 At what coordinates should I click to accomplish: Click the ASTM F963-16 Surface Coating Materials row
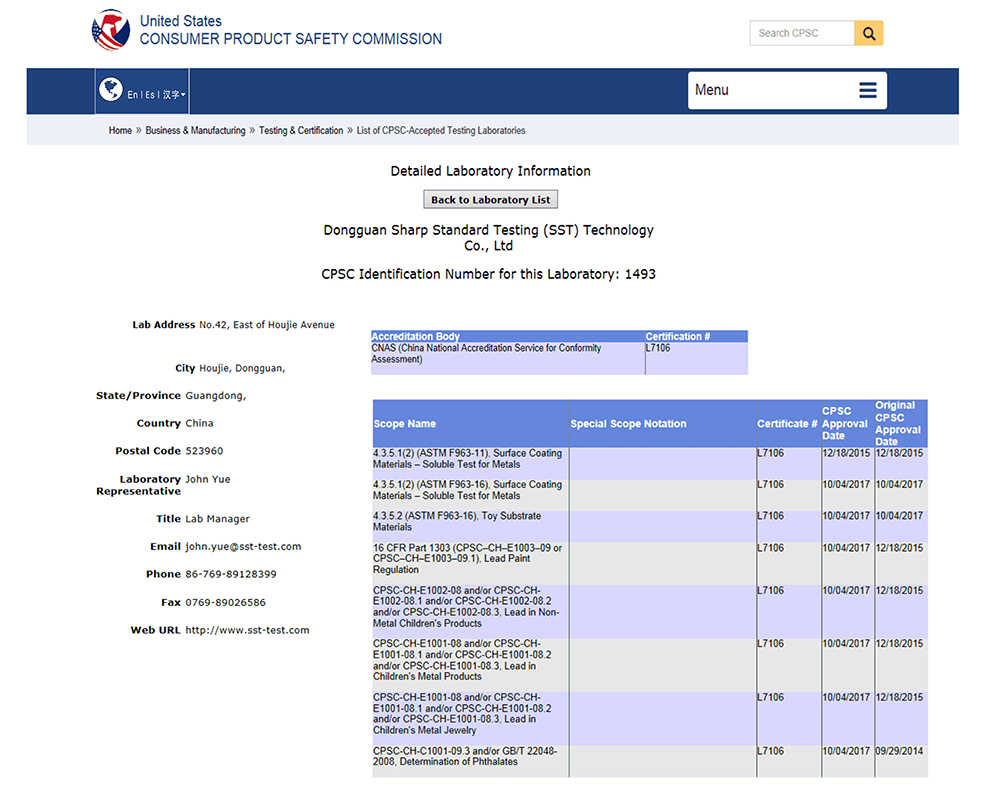[x=650, y=494]
